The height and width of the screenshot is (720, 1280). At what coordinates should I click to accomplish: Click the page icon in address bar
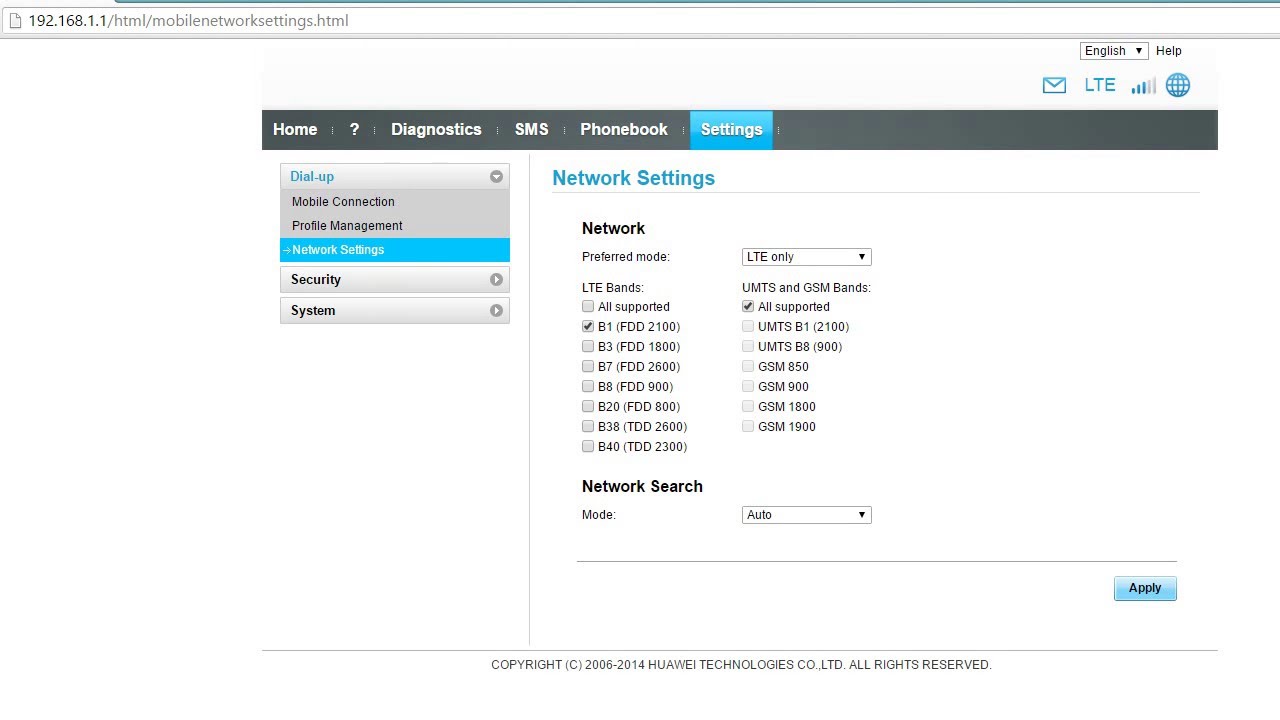coord(14,20)
